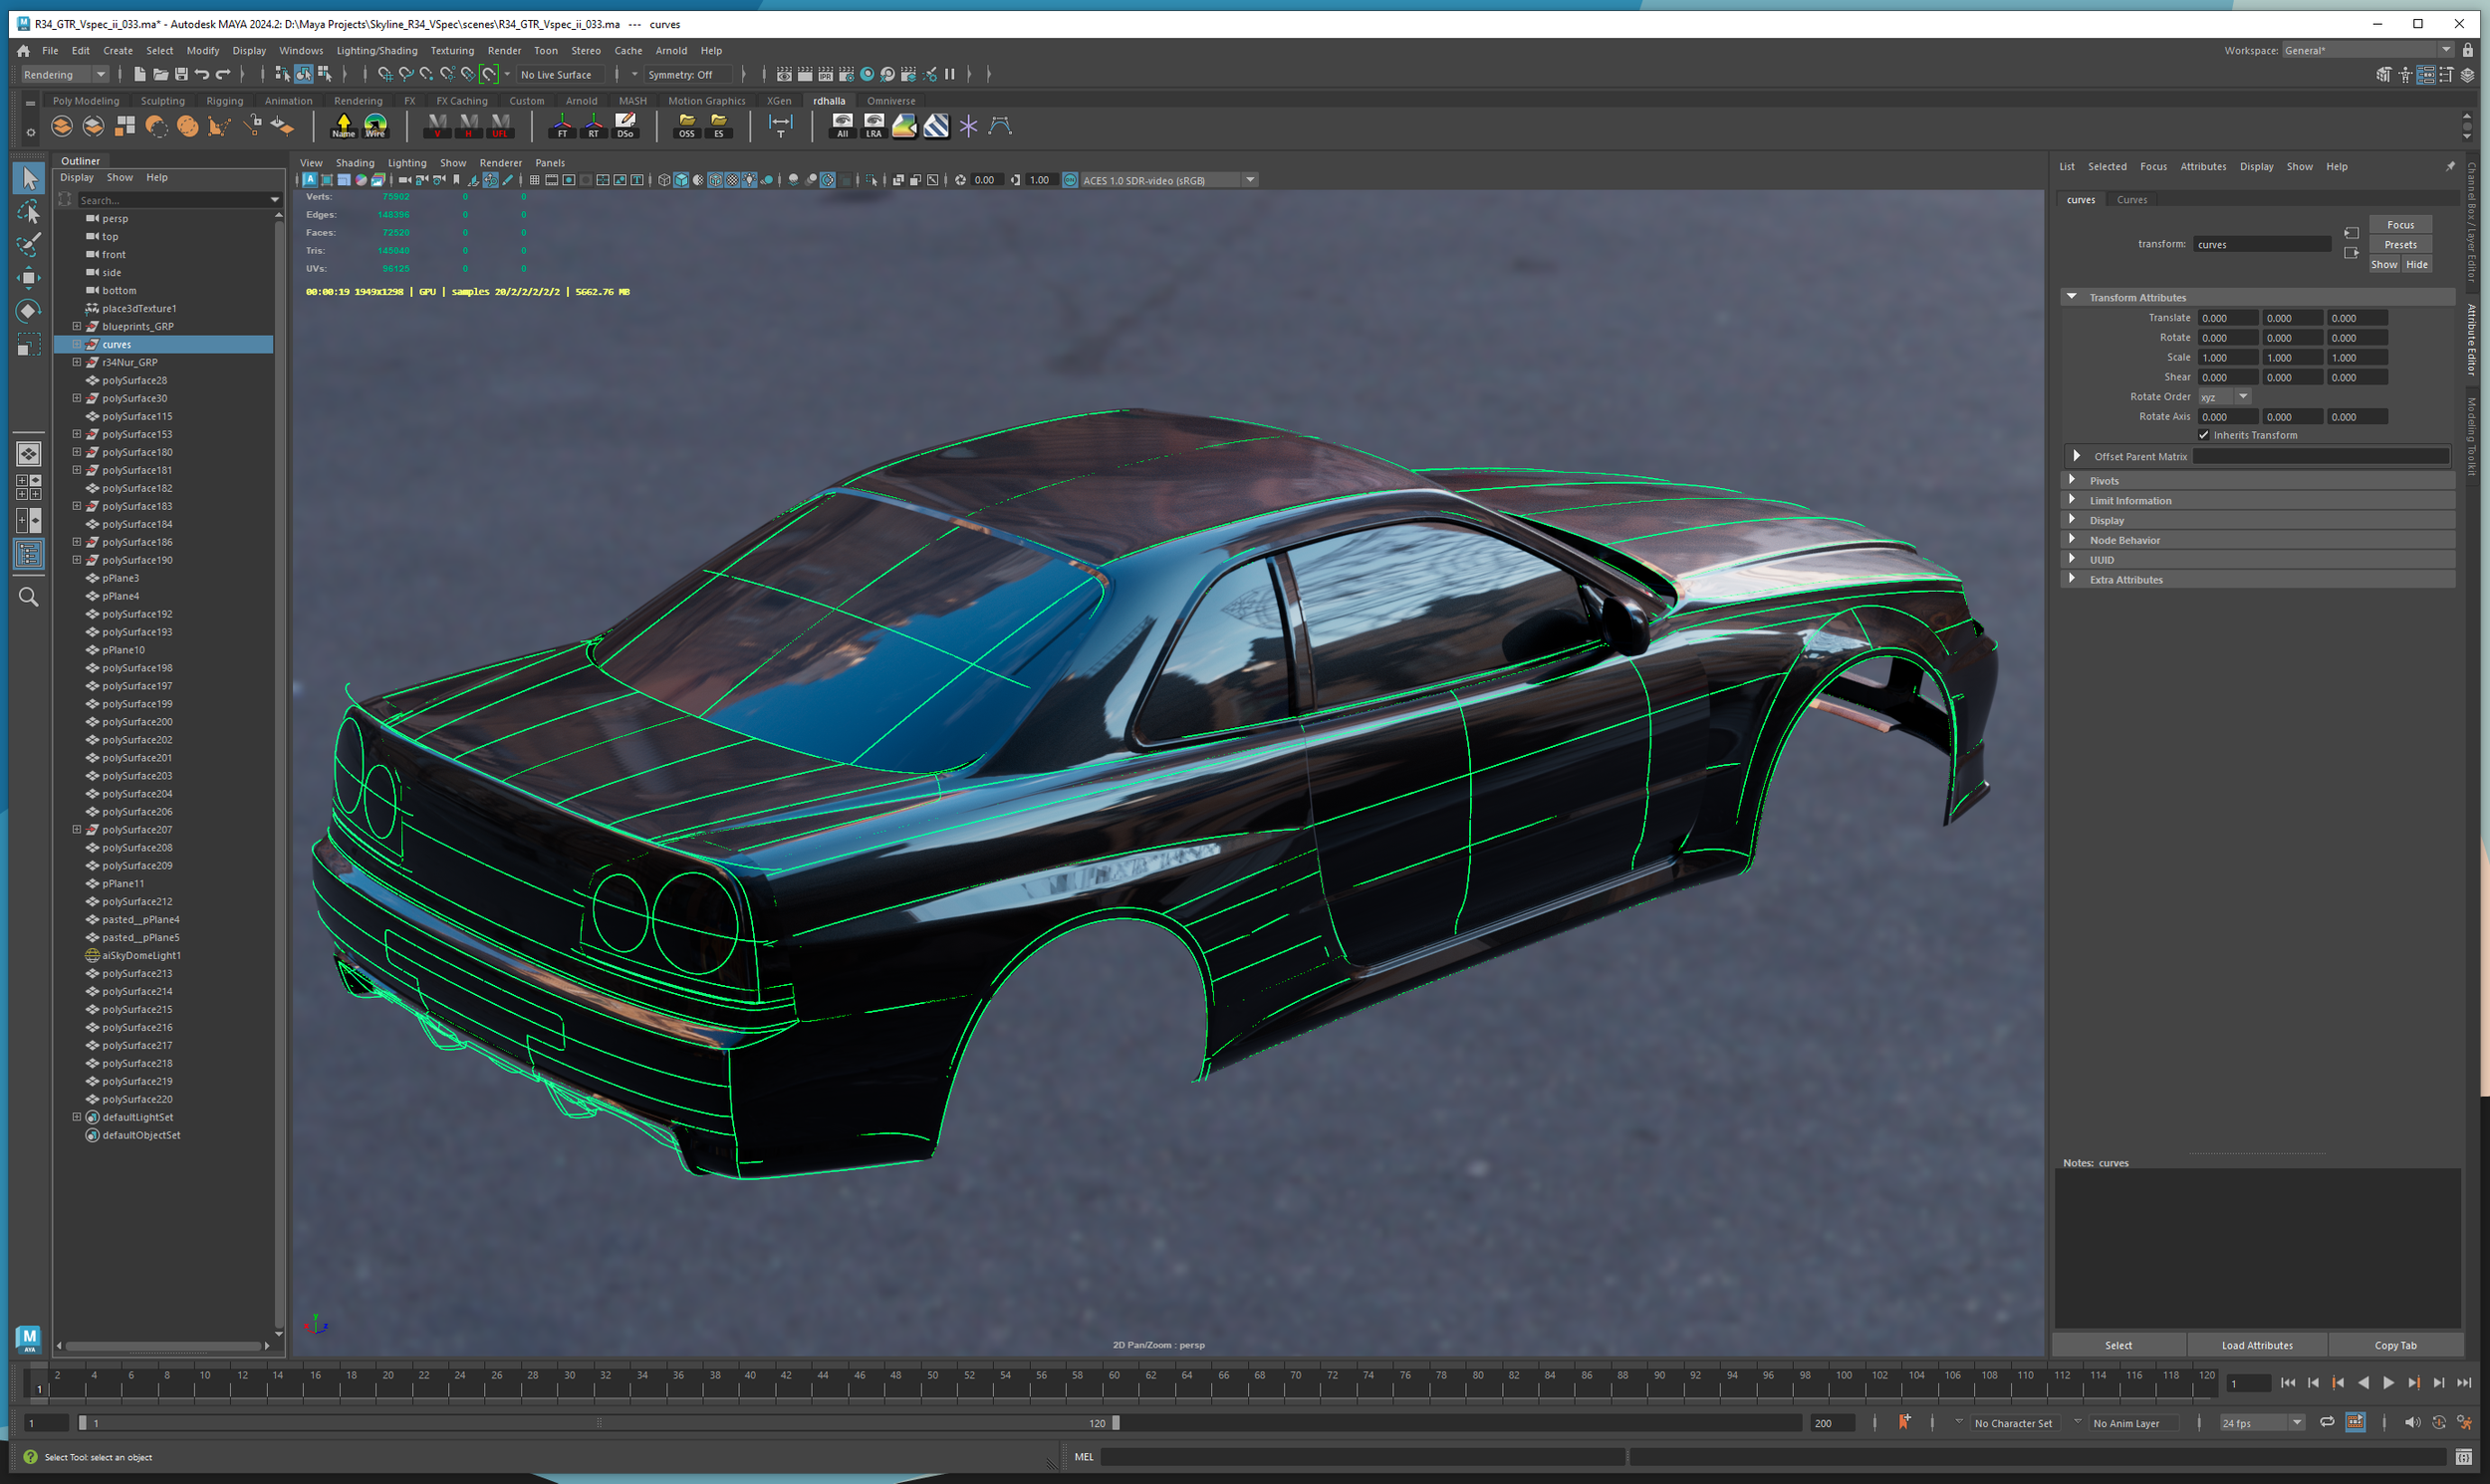Choose the Rotate tool in left toolbox
The height and width of the screenshot is (1484, 2490).
29,310
